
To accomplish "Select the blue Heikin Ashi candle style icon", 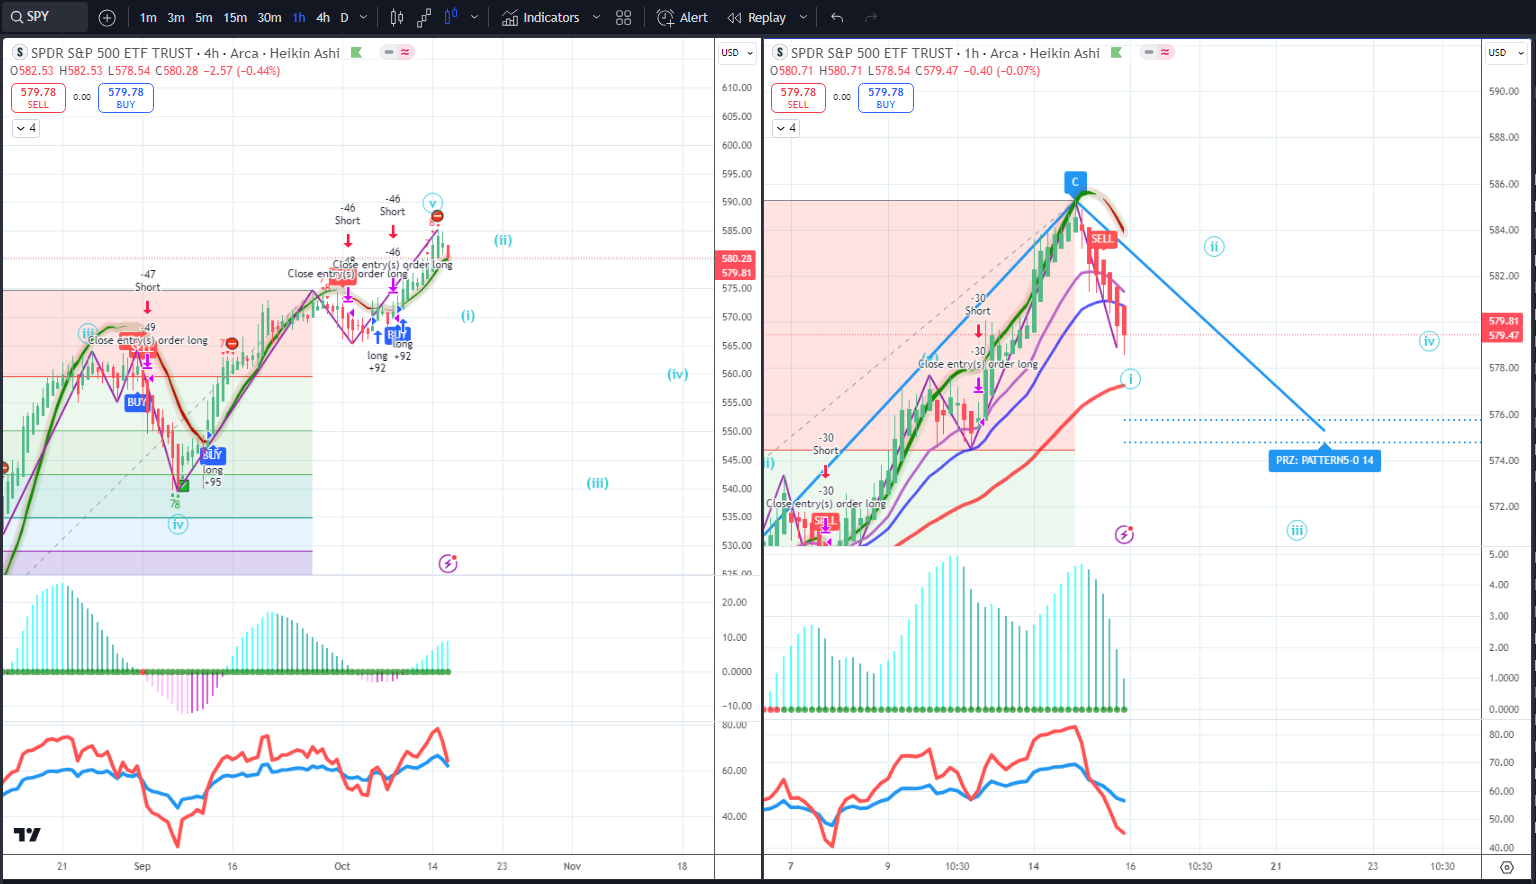I will tap(451, 17).
